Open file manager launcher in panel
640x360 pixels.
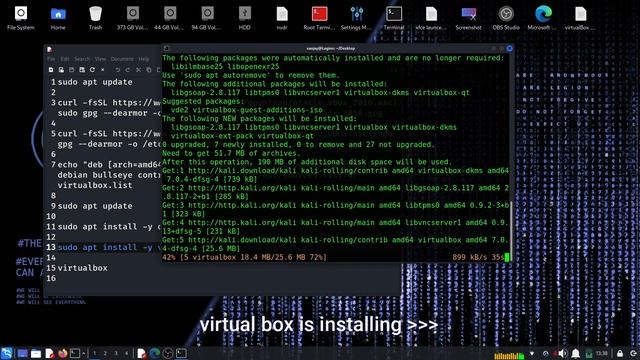pos(36,353)
